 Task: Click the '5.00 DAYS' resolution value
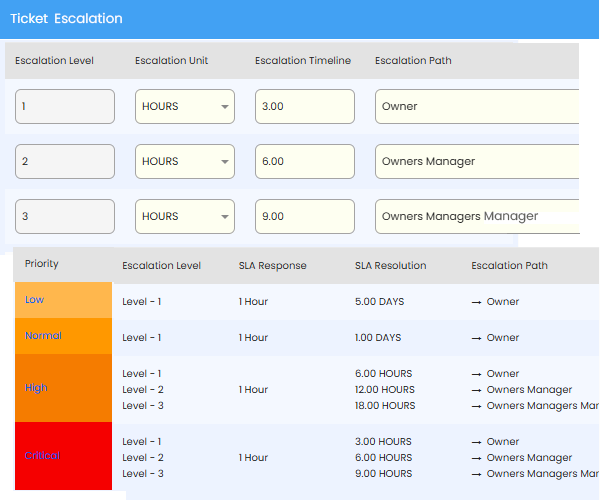point(380,301)
